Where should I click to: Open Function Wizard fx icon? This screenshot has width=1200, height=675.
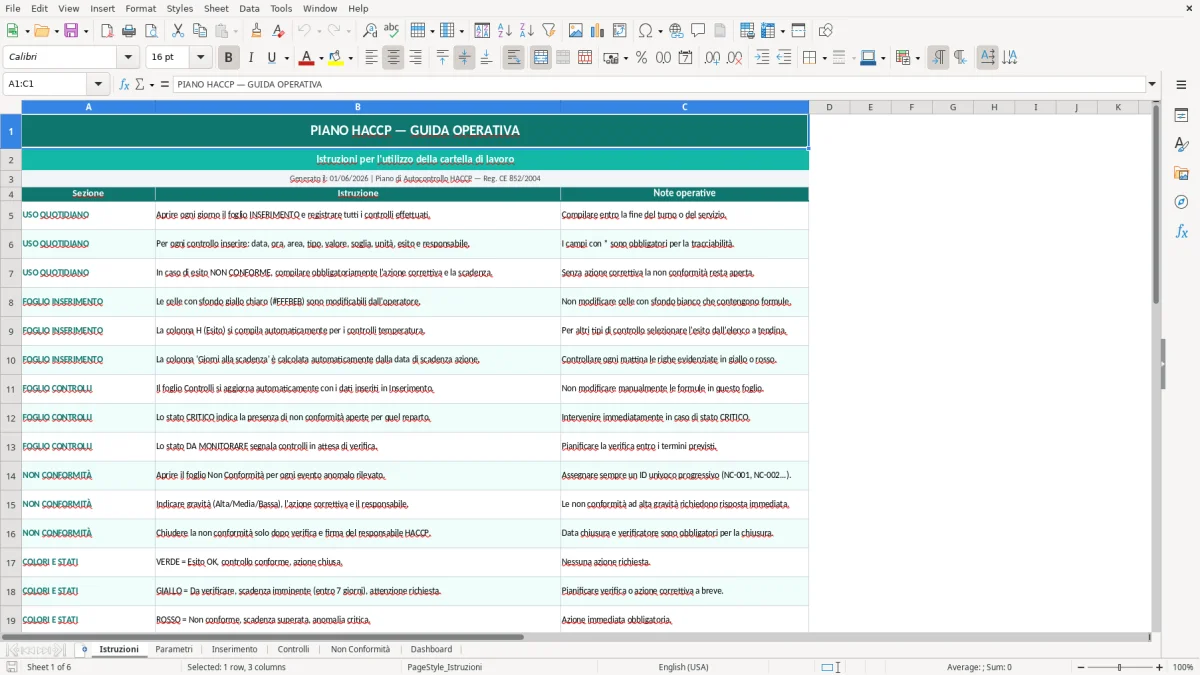(x=125, y=84)
